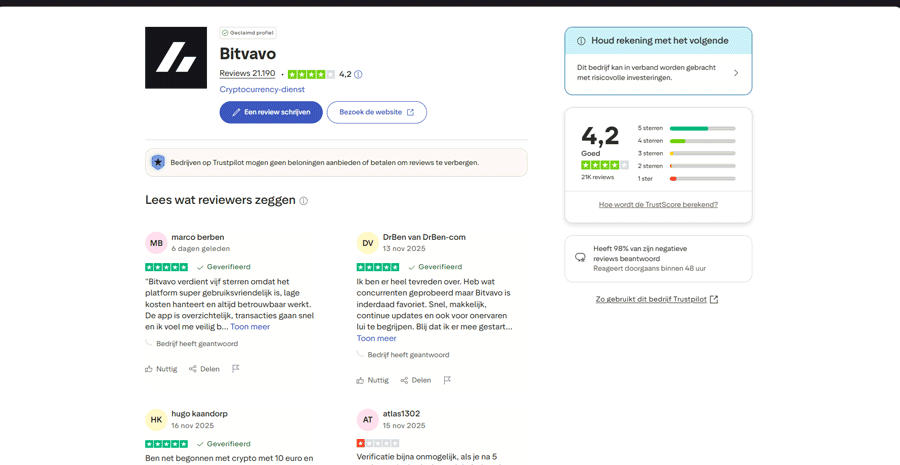This screenshot has height=465, width=900.
Task: Click the Bitvavo company logo
Action: pos(176,57)
